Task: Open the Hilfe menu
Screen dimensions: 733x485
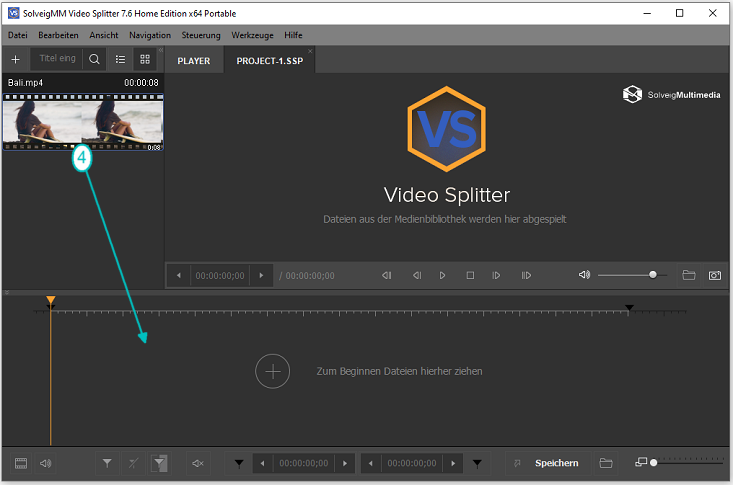Action: point(293,35)
